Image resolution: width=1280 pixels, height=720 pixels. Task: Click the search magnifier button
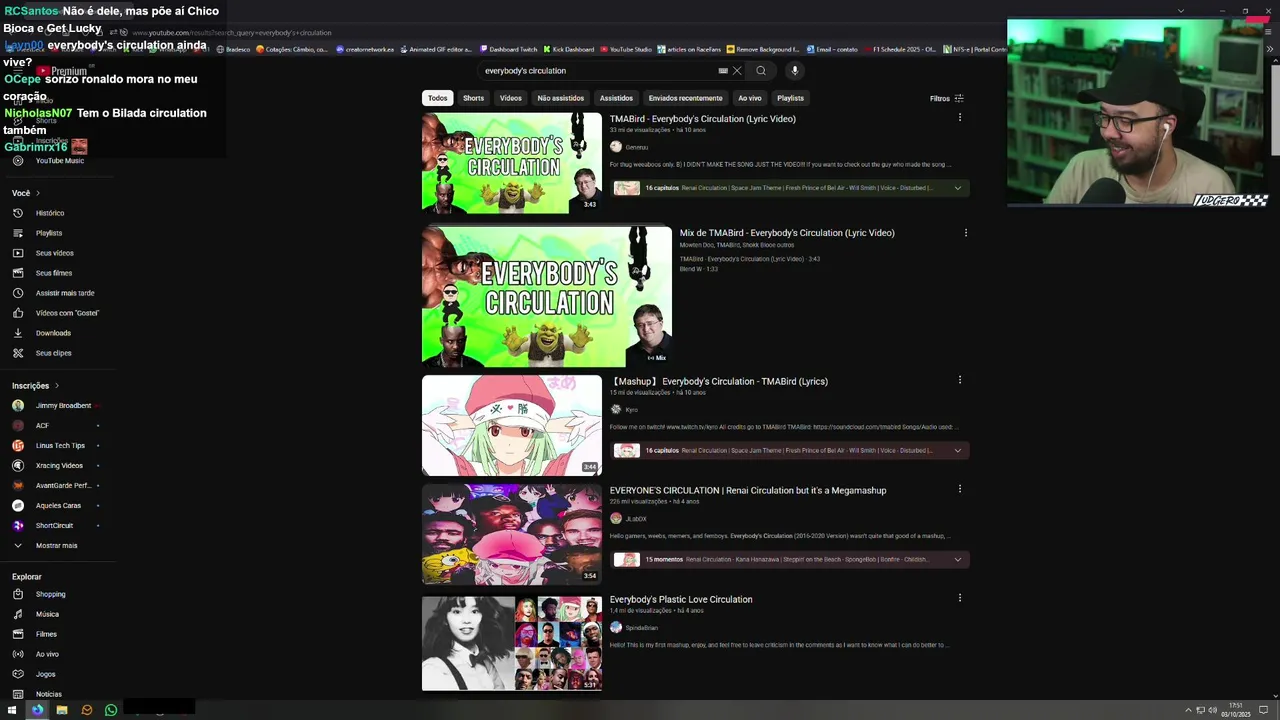click(761, 71)
